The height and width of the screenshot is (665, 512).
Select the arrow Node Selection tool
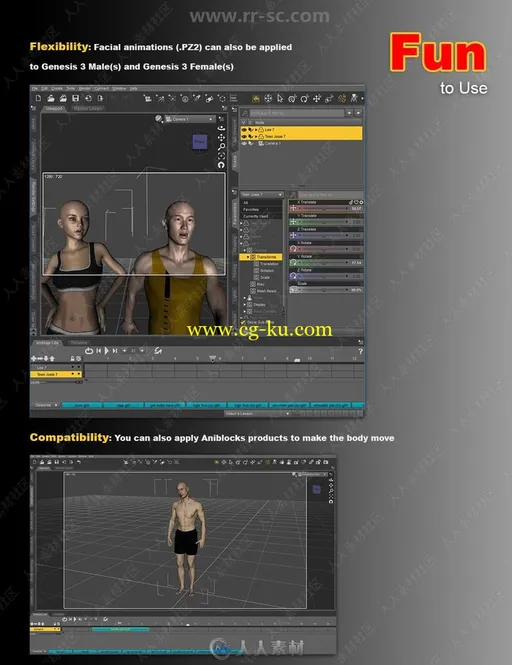[x=280, y=99]
